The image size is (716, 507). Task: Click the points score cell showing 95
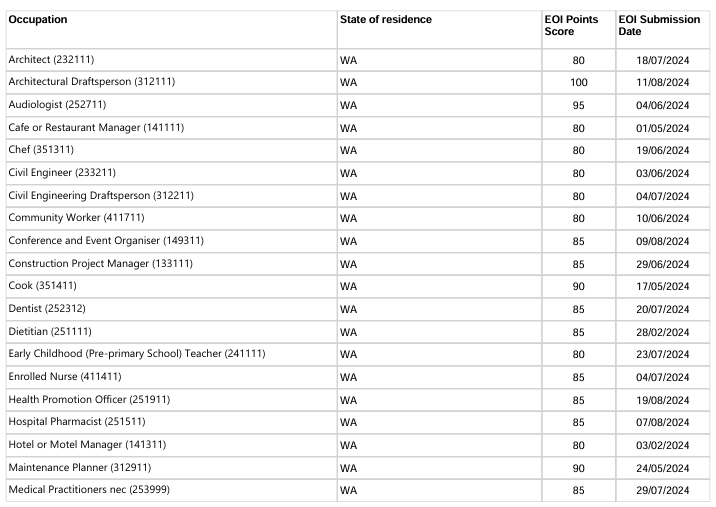(578, 105)
